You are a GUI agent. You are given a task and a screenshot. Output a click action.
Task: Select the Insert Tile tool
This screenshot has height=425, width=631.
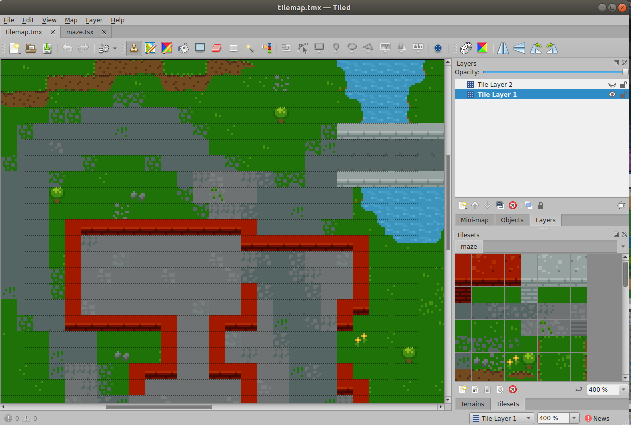click(385, 48)
